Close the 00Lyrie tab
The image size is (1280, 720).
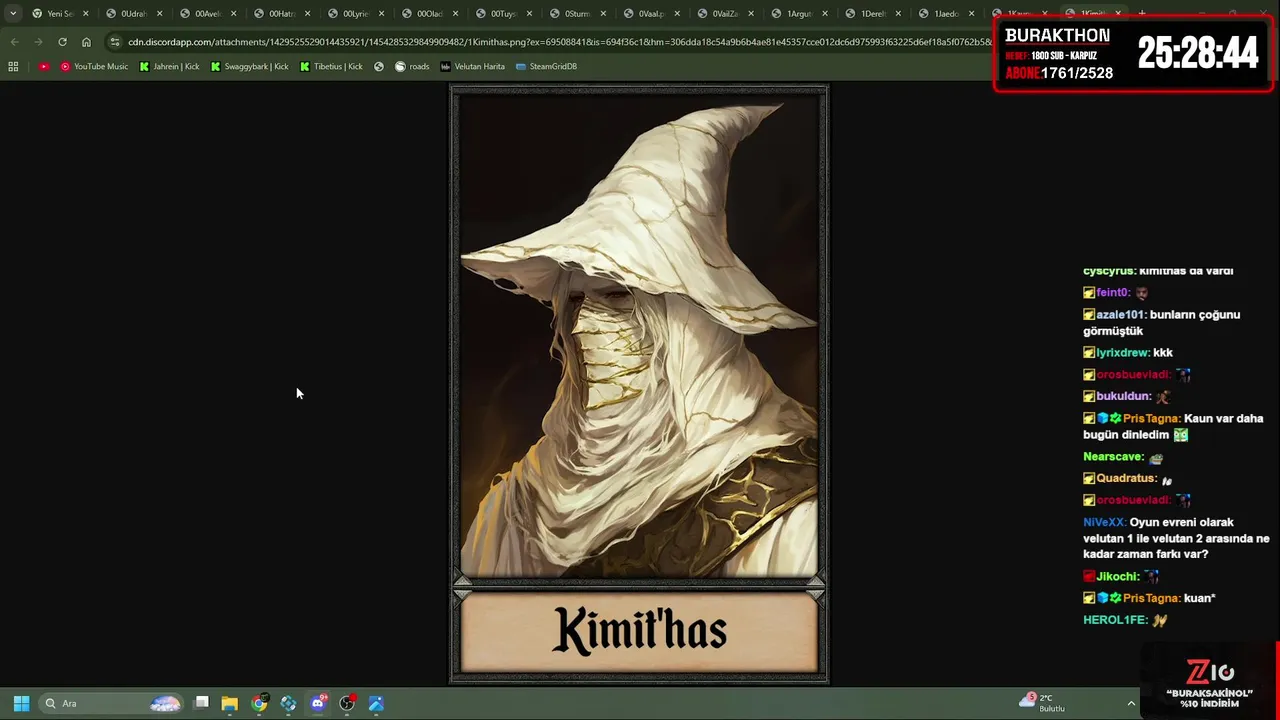tap(381, 14)
